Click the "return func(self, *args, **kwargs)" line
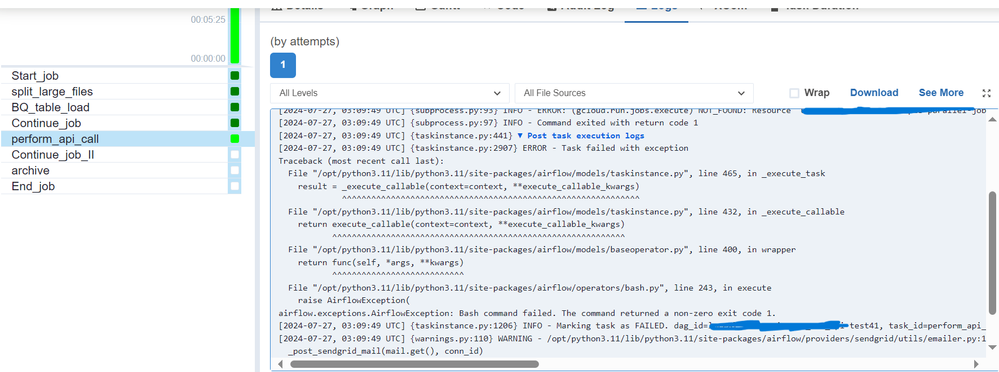 pyautogui.click(x=380, y=262)
